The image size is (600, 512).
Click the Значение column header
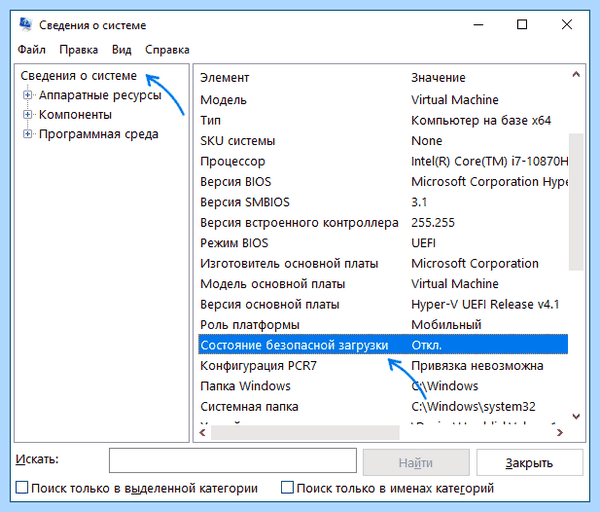438,78
